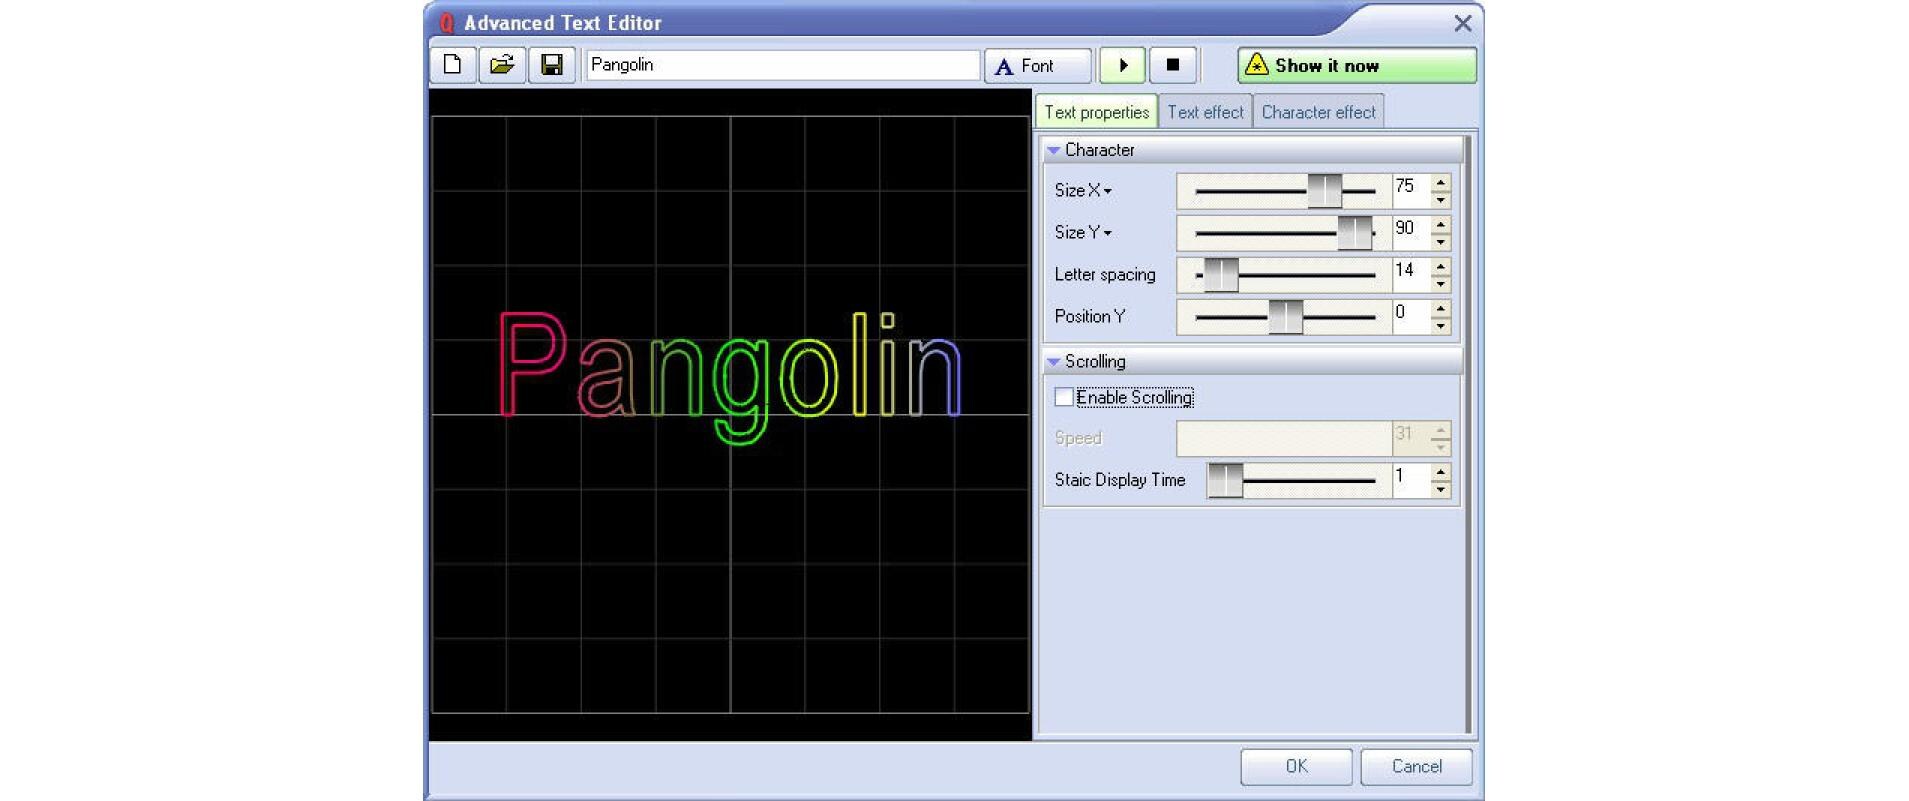
Task: Create a new blank text document
Action: pyautogui.click(x=453, y=65)
